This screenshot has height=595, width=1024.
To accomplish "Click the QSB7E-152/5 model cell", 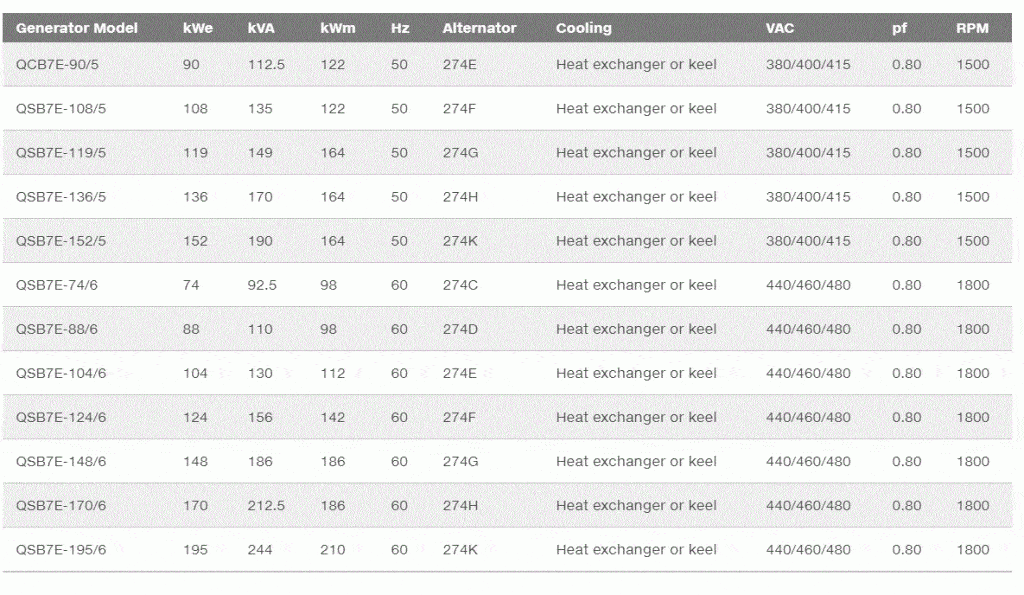I will pos(61,241).
